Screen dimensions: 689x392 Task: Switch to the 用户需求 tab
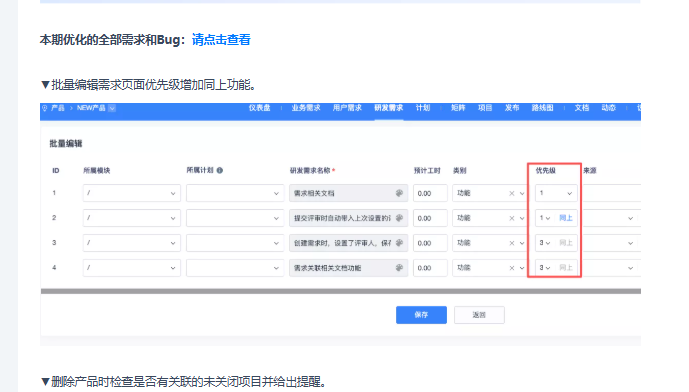coord(347,108)
